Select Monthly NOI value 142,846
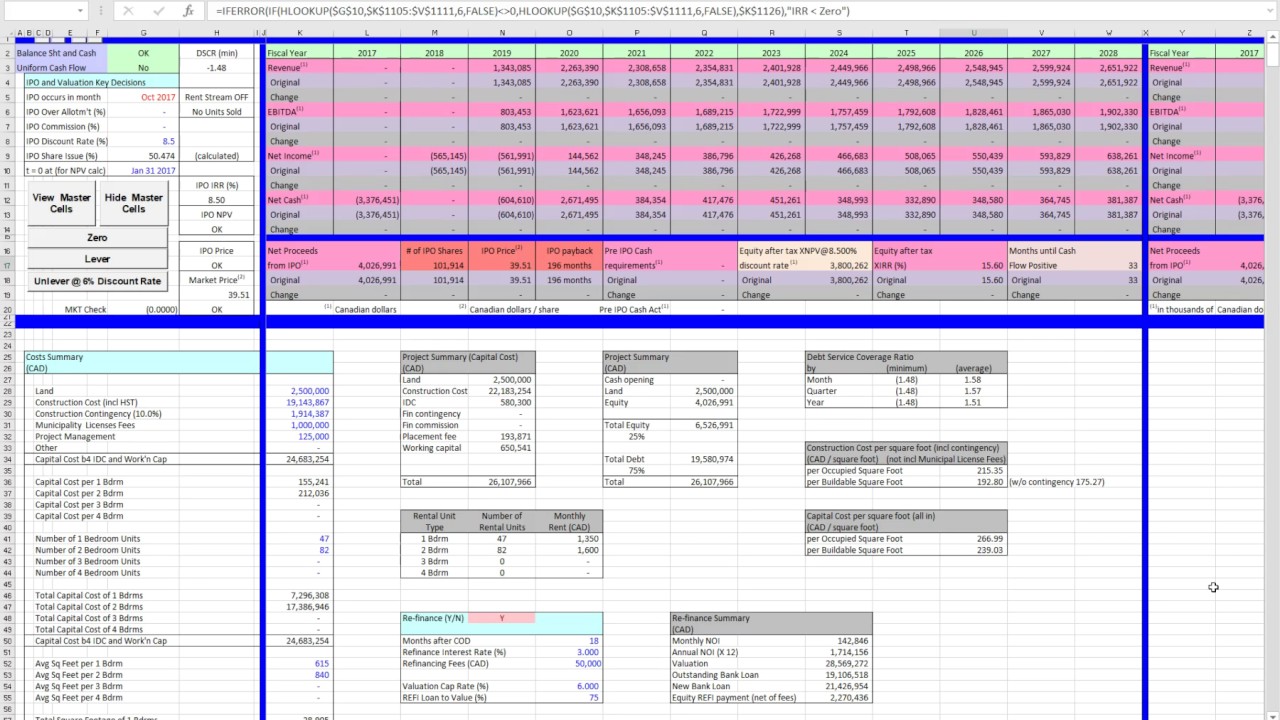This screenshot has height=720, width=1280. coord(839,641)
